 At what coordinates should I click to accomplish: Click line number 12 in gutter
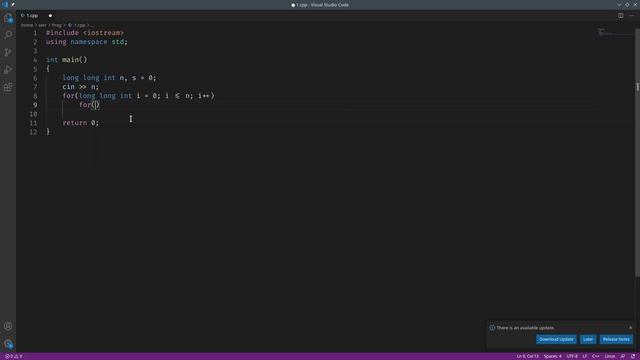(x=33, y=132)
